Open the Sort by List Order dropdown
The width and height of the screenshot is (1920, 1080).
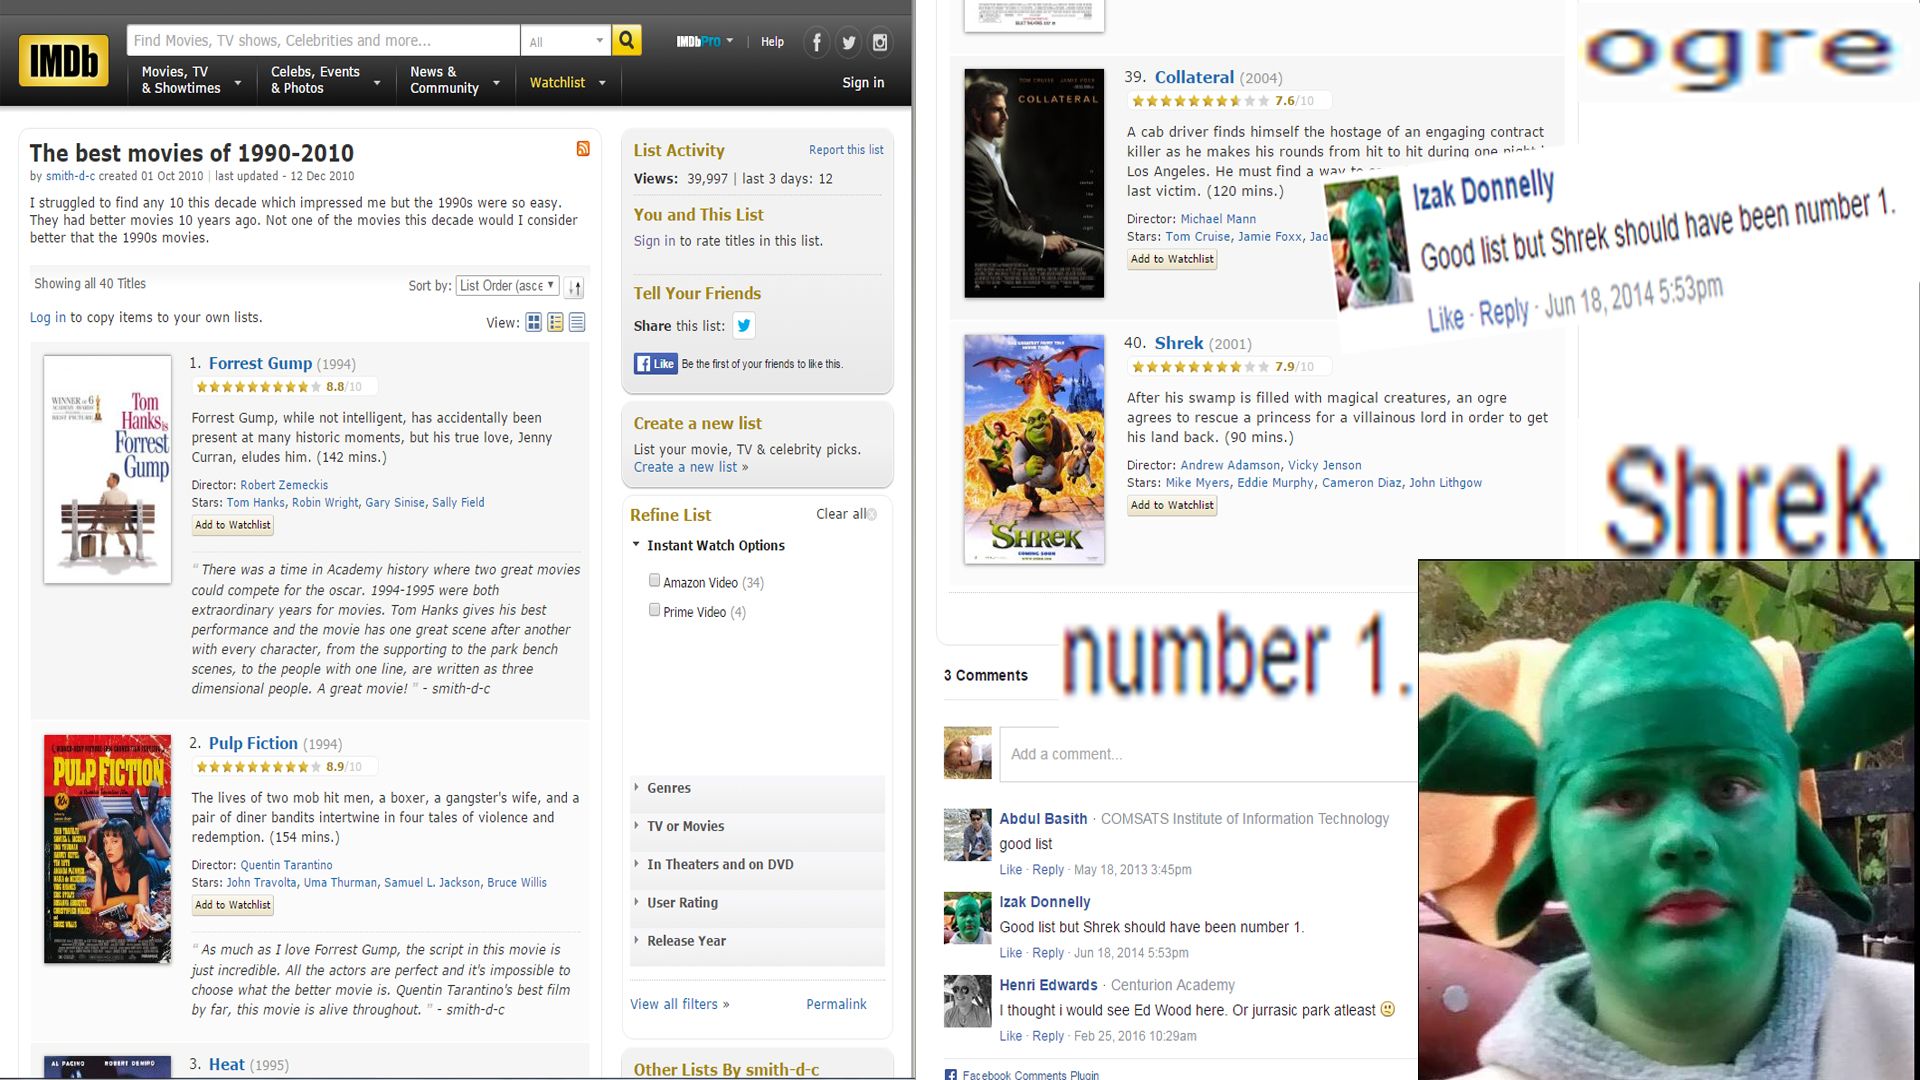(507, 286)
